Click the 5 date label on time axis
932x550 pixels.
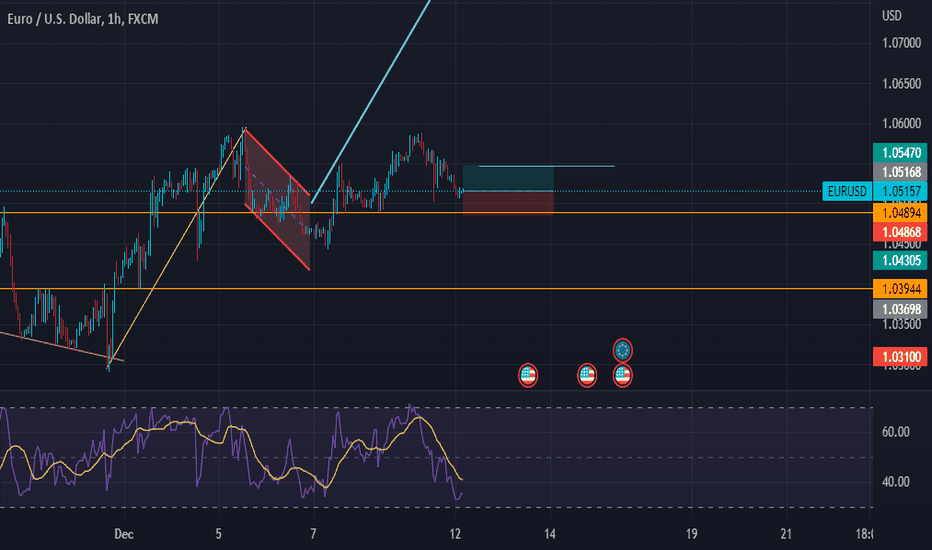coord(219,534)
